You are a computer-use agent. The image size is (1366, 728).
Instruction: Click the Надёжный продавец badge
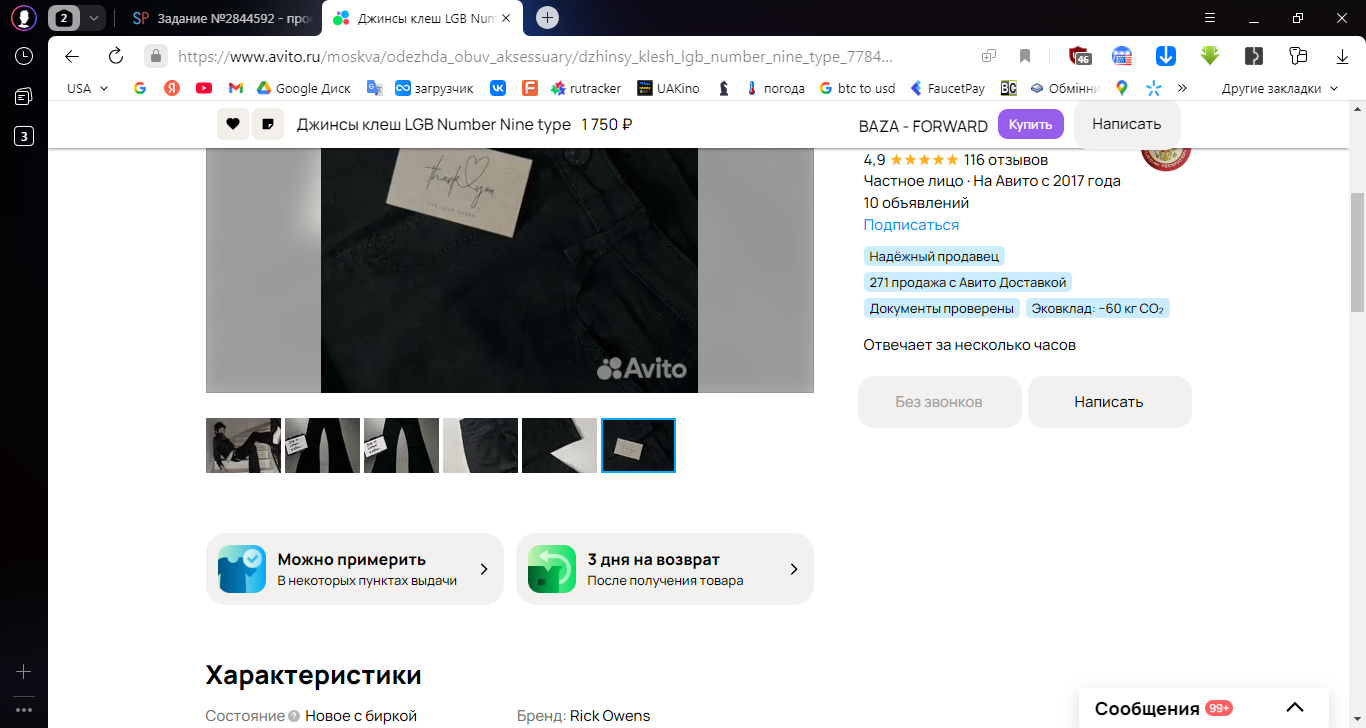click(934, 257)
